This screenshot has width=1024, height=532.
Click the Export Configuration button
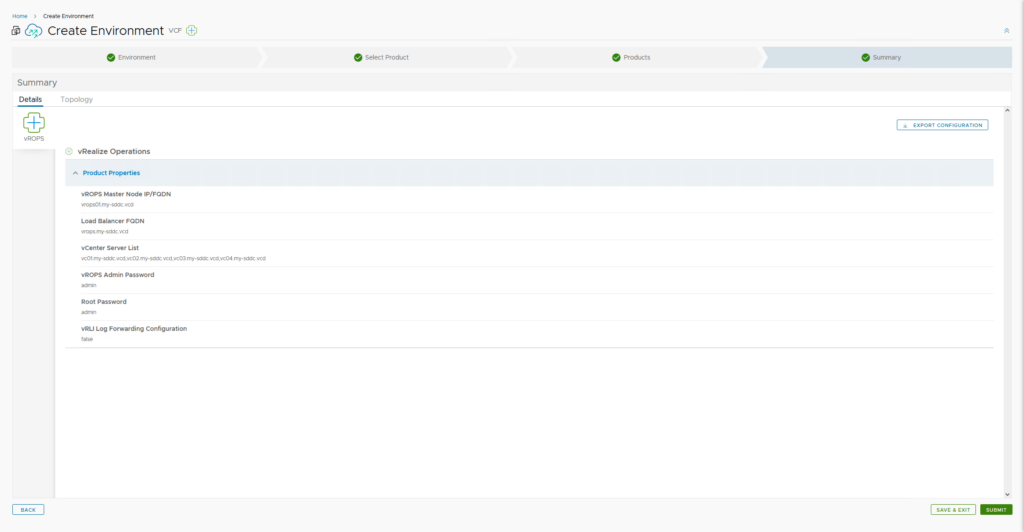point(942,125)
